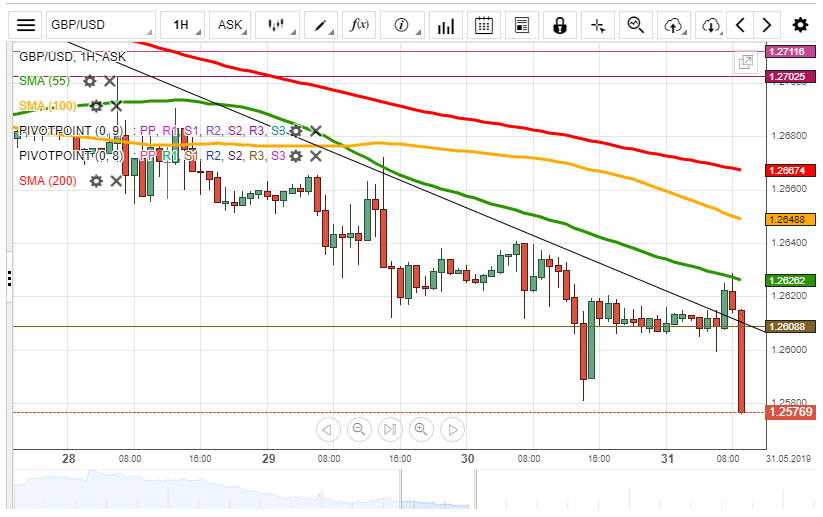Zoom out using round minus magnifier

(359, 430)
